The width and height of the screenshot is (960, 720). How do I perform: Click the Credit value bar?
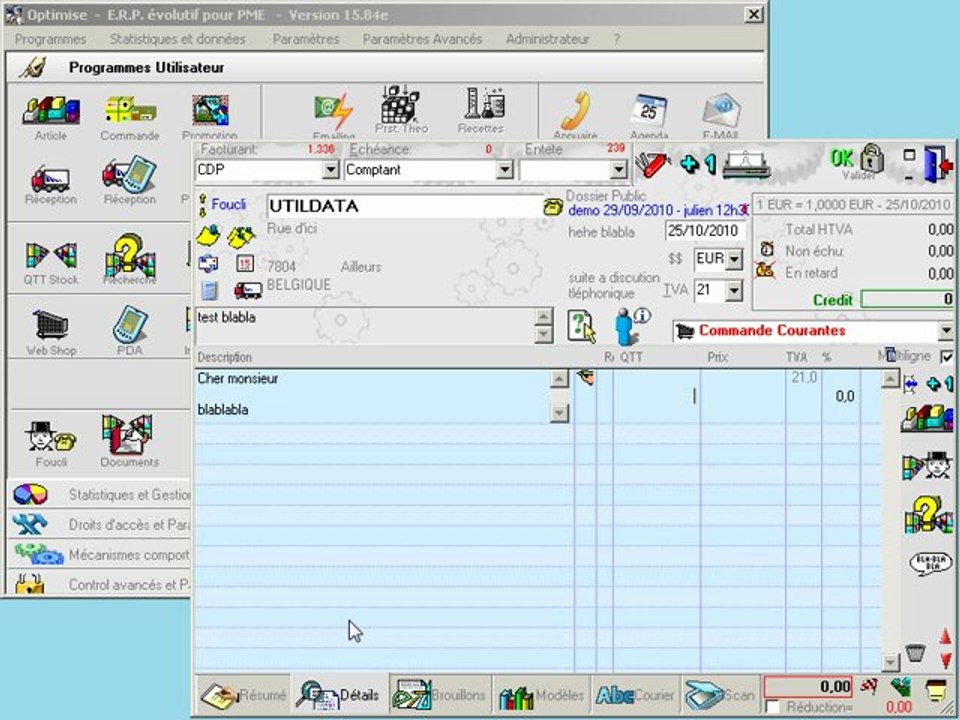pyautogui.click(x=907, y=299)
